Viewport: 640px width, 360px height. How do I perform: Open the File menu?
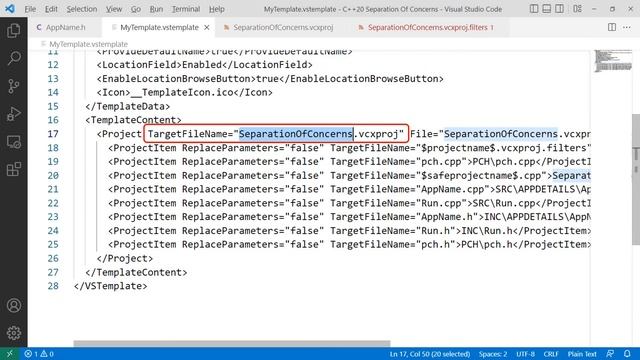click(30, 9)
